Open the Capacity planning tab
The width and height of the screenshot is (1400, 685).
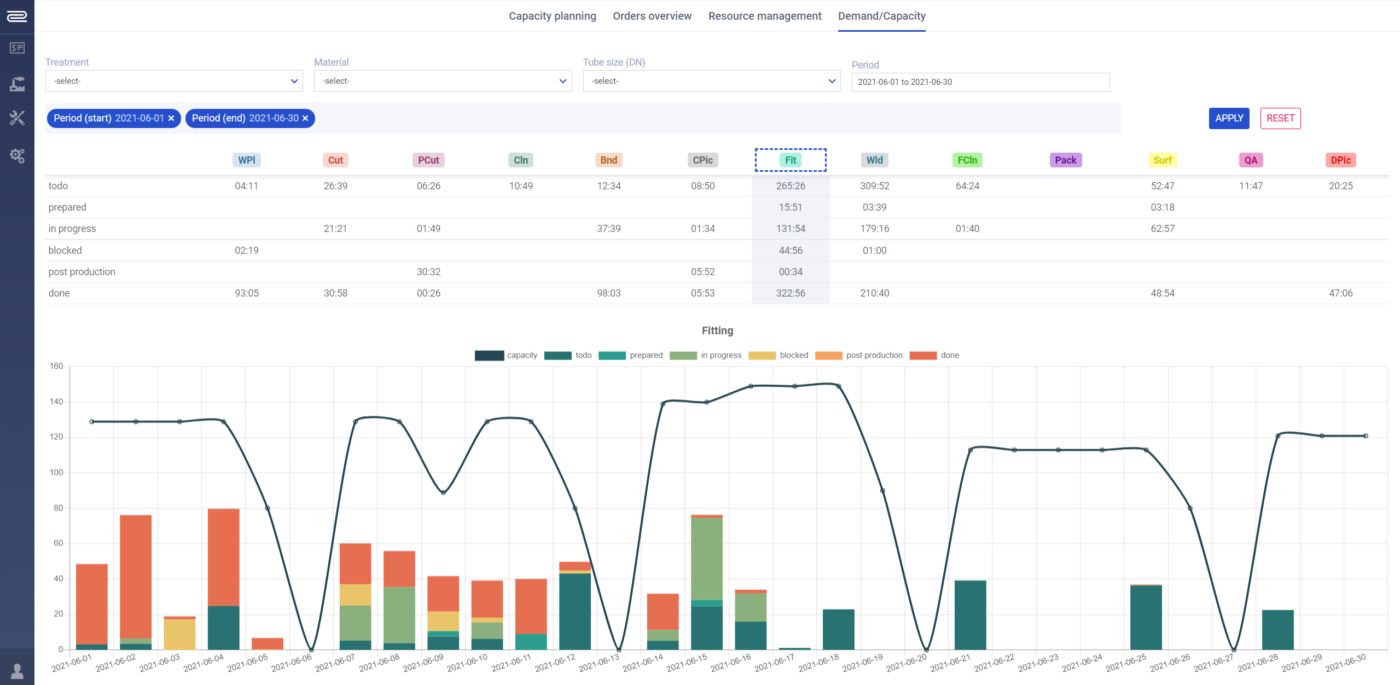coord(552,16)
